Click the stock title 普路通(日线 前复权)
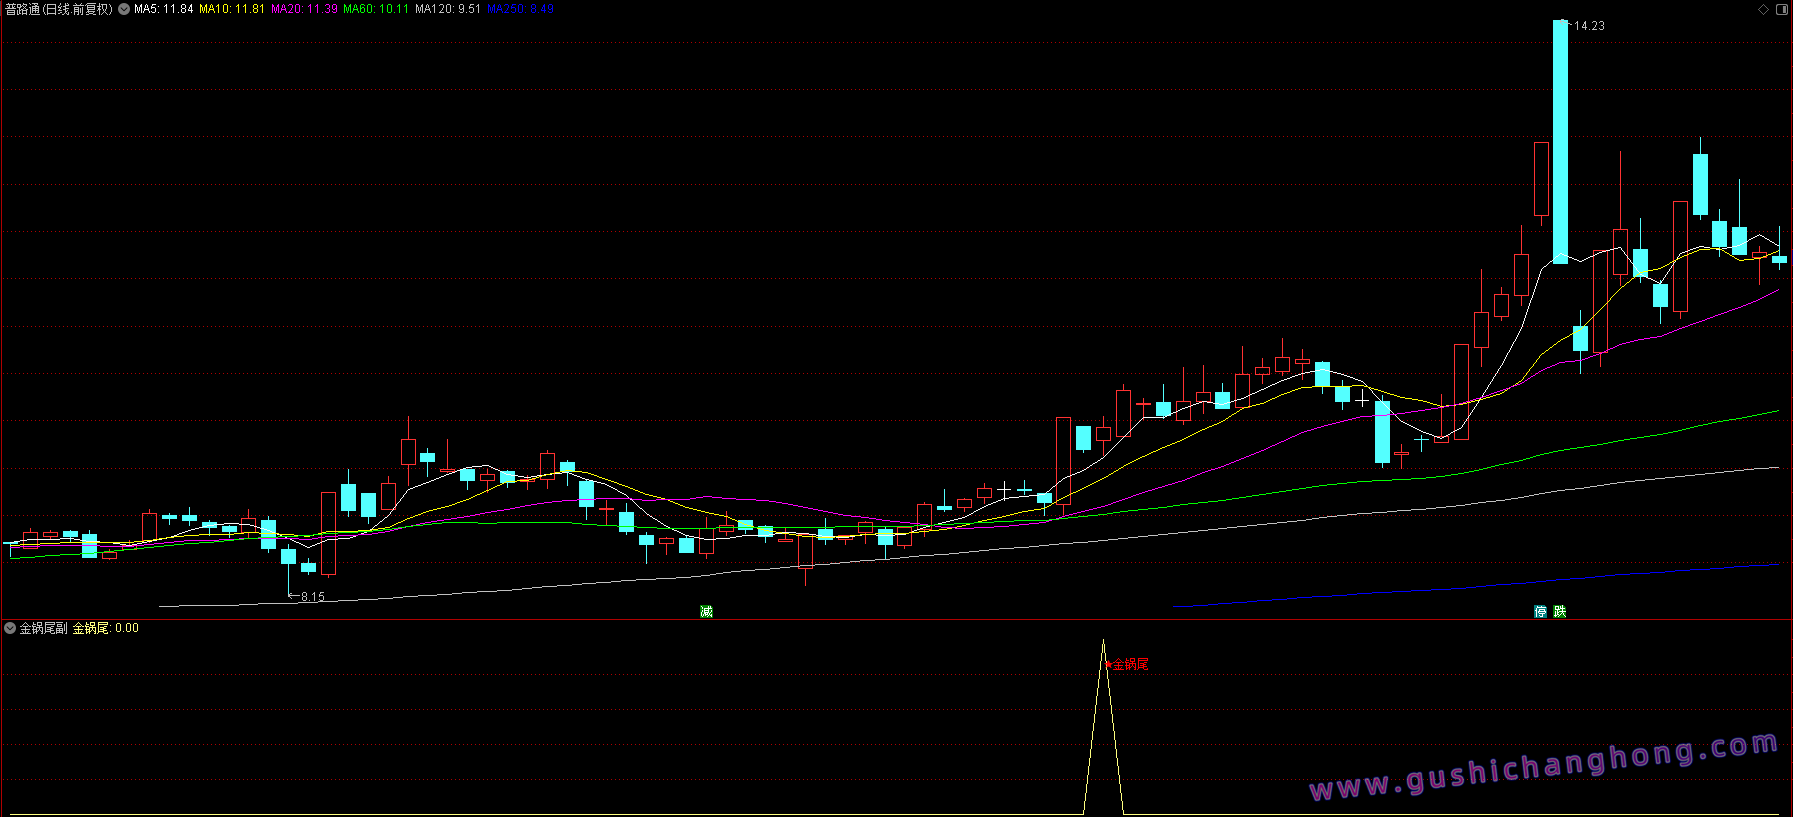The image size is (1793, 817). click(59, 9)
